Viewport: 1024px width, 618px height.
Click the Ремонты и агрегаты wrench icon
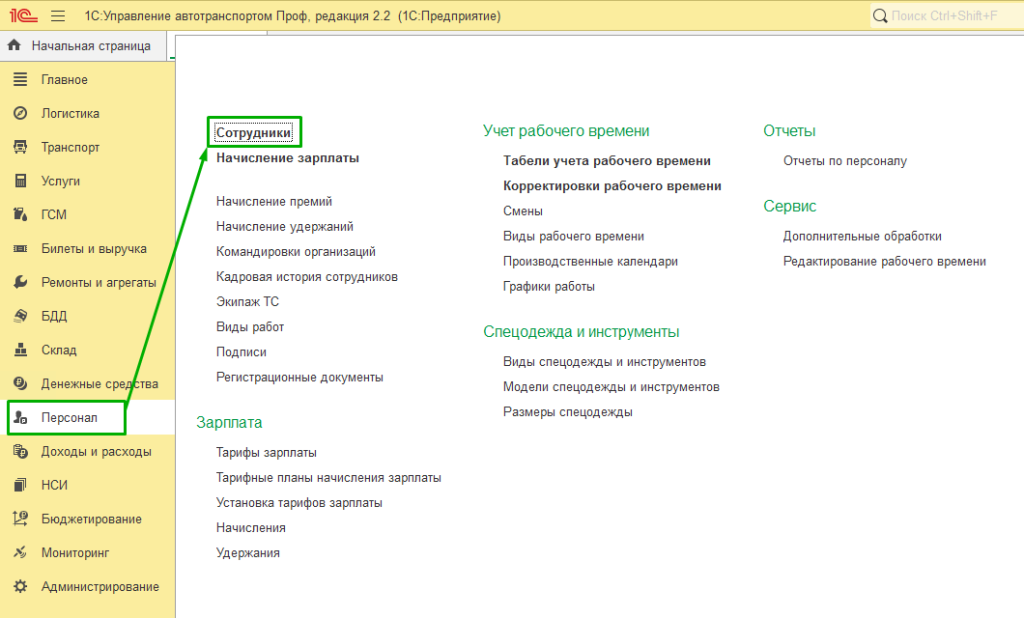pyautogui.click(x=20, y=282)
